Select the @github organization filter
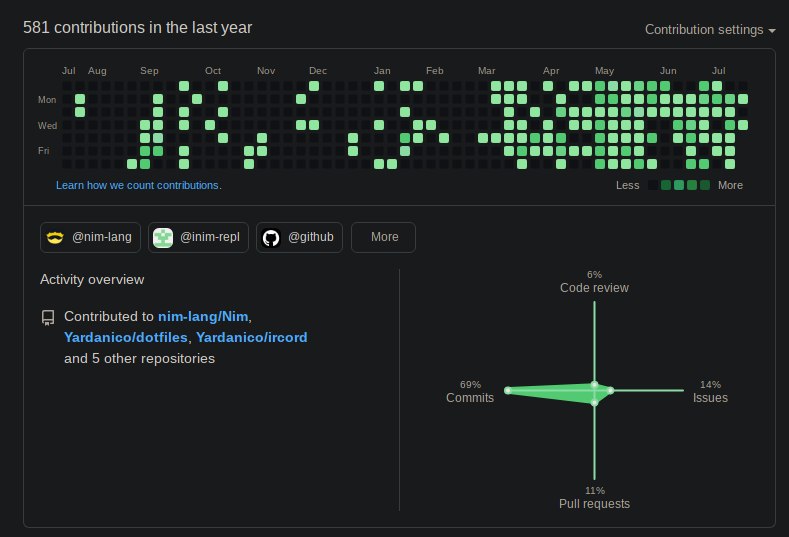Viewport: 789px width, 537px height. [x=299, y=237]
